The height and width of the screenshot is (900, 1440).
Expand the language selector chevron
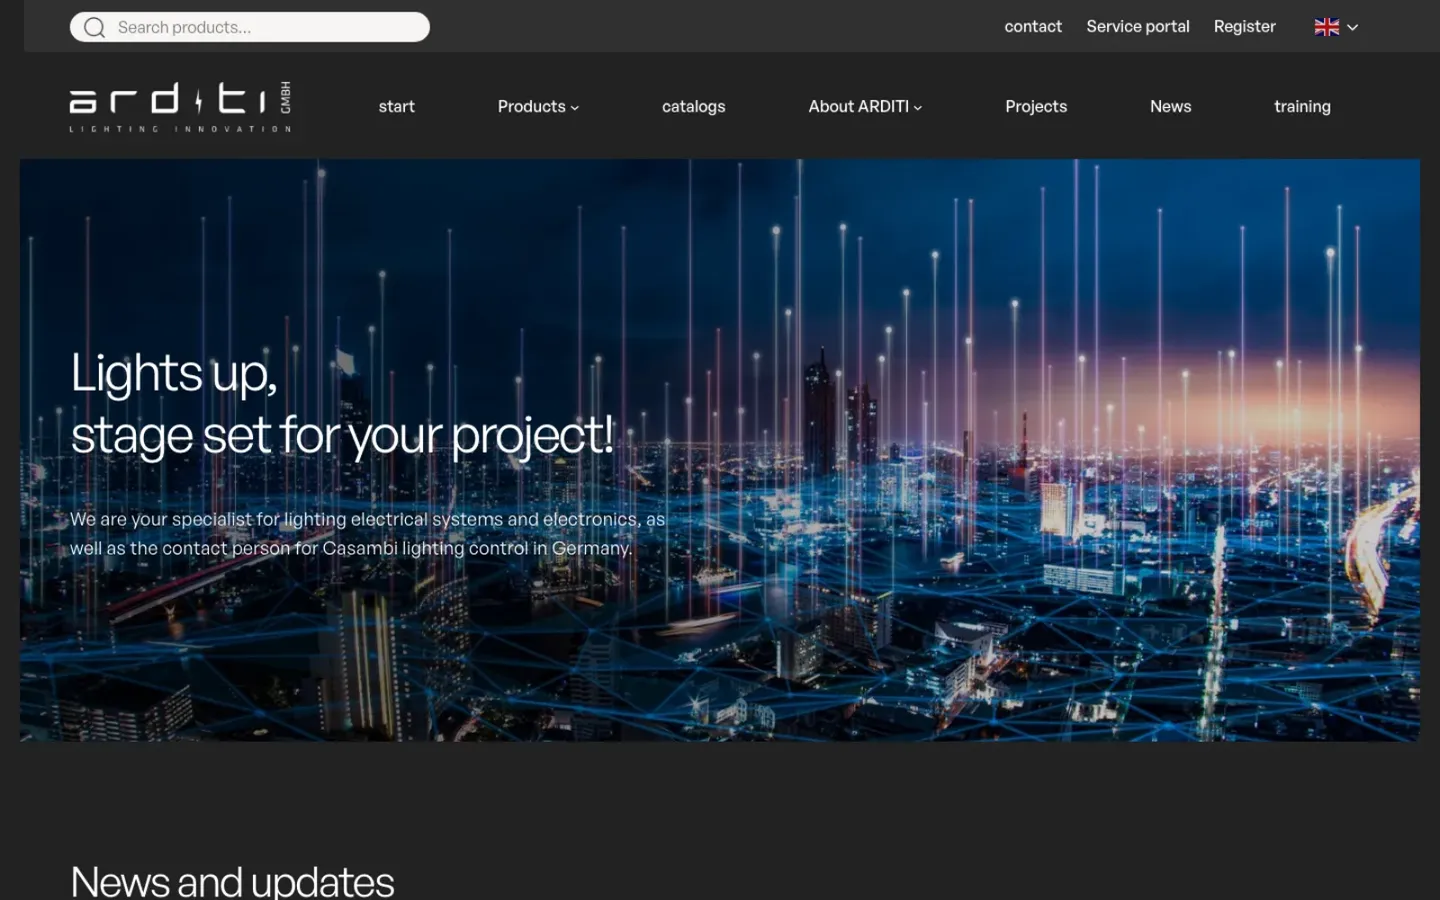tap(1352, 28)
